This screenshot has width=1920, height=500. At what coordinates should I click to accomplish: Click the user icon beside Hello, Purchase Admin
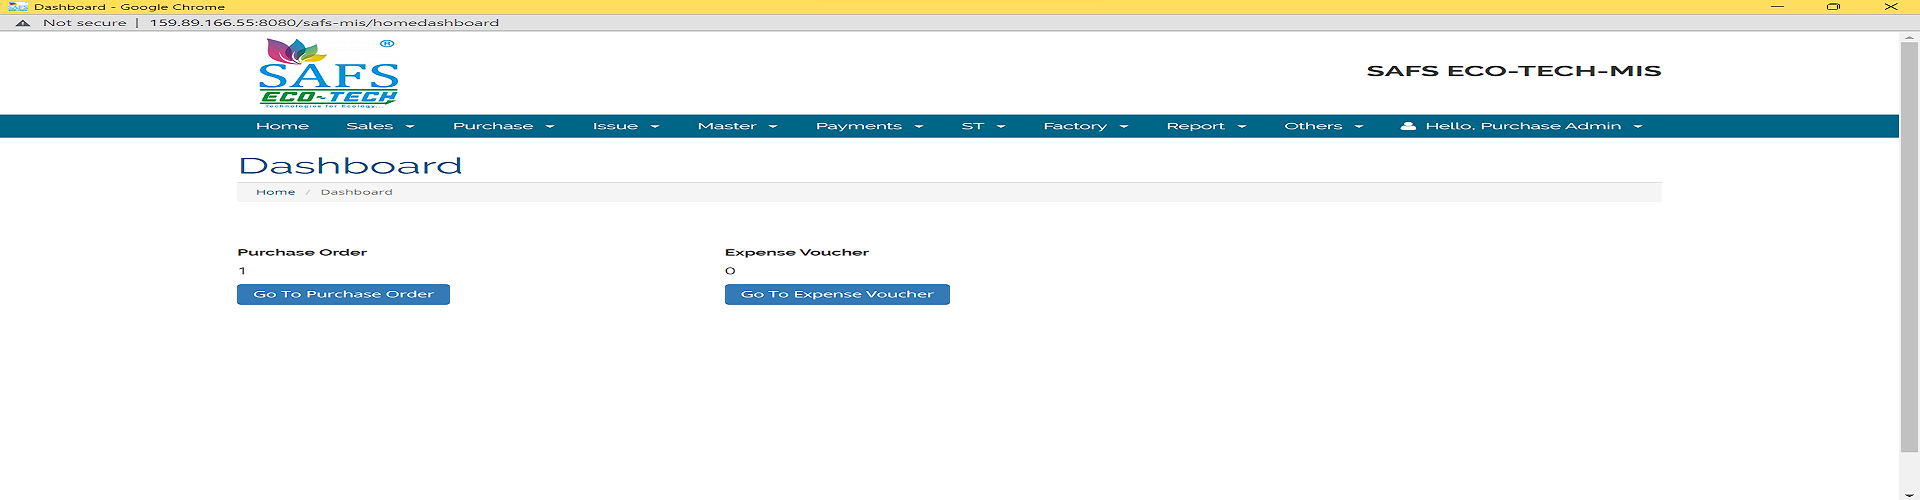pos(1408,126)
